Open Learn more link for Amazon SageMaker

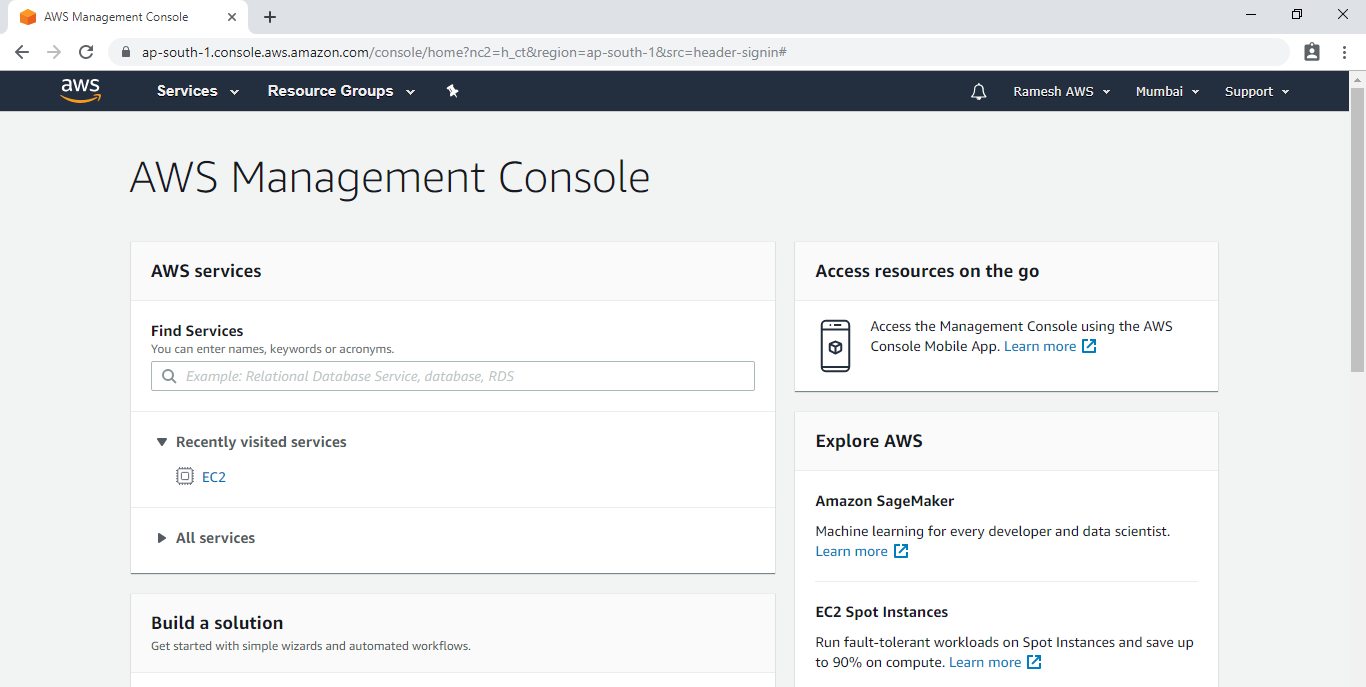tap(852, 551)
